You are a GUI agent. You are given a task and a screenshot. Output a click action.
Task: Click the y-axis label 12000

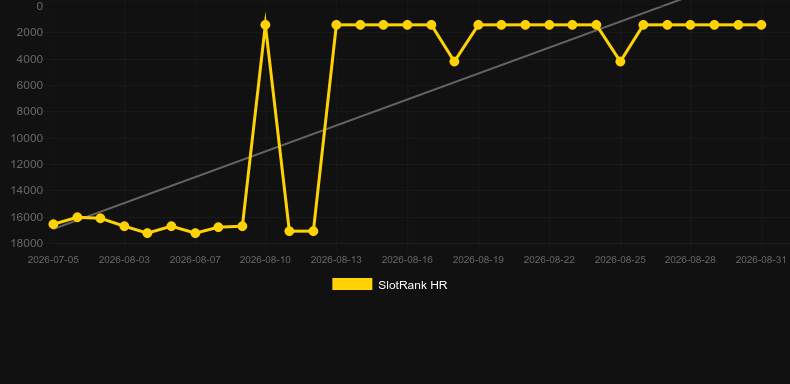coord(27,164)
